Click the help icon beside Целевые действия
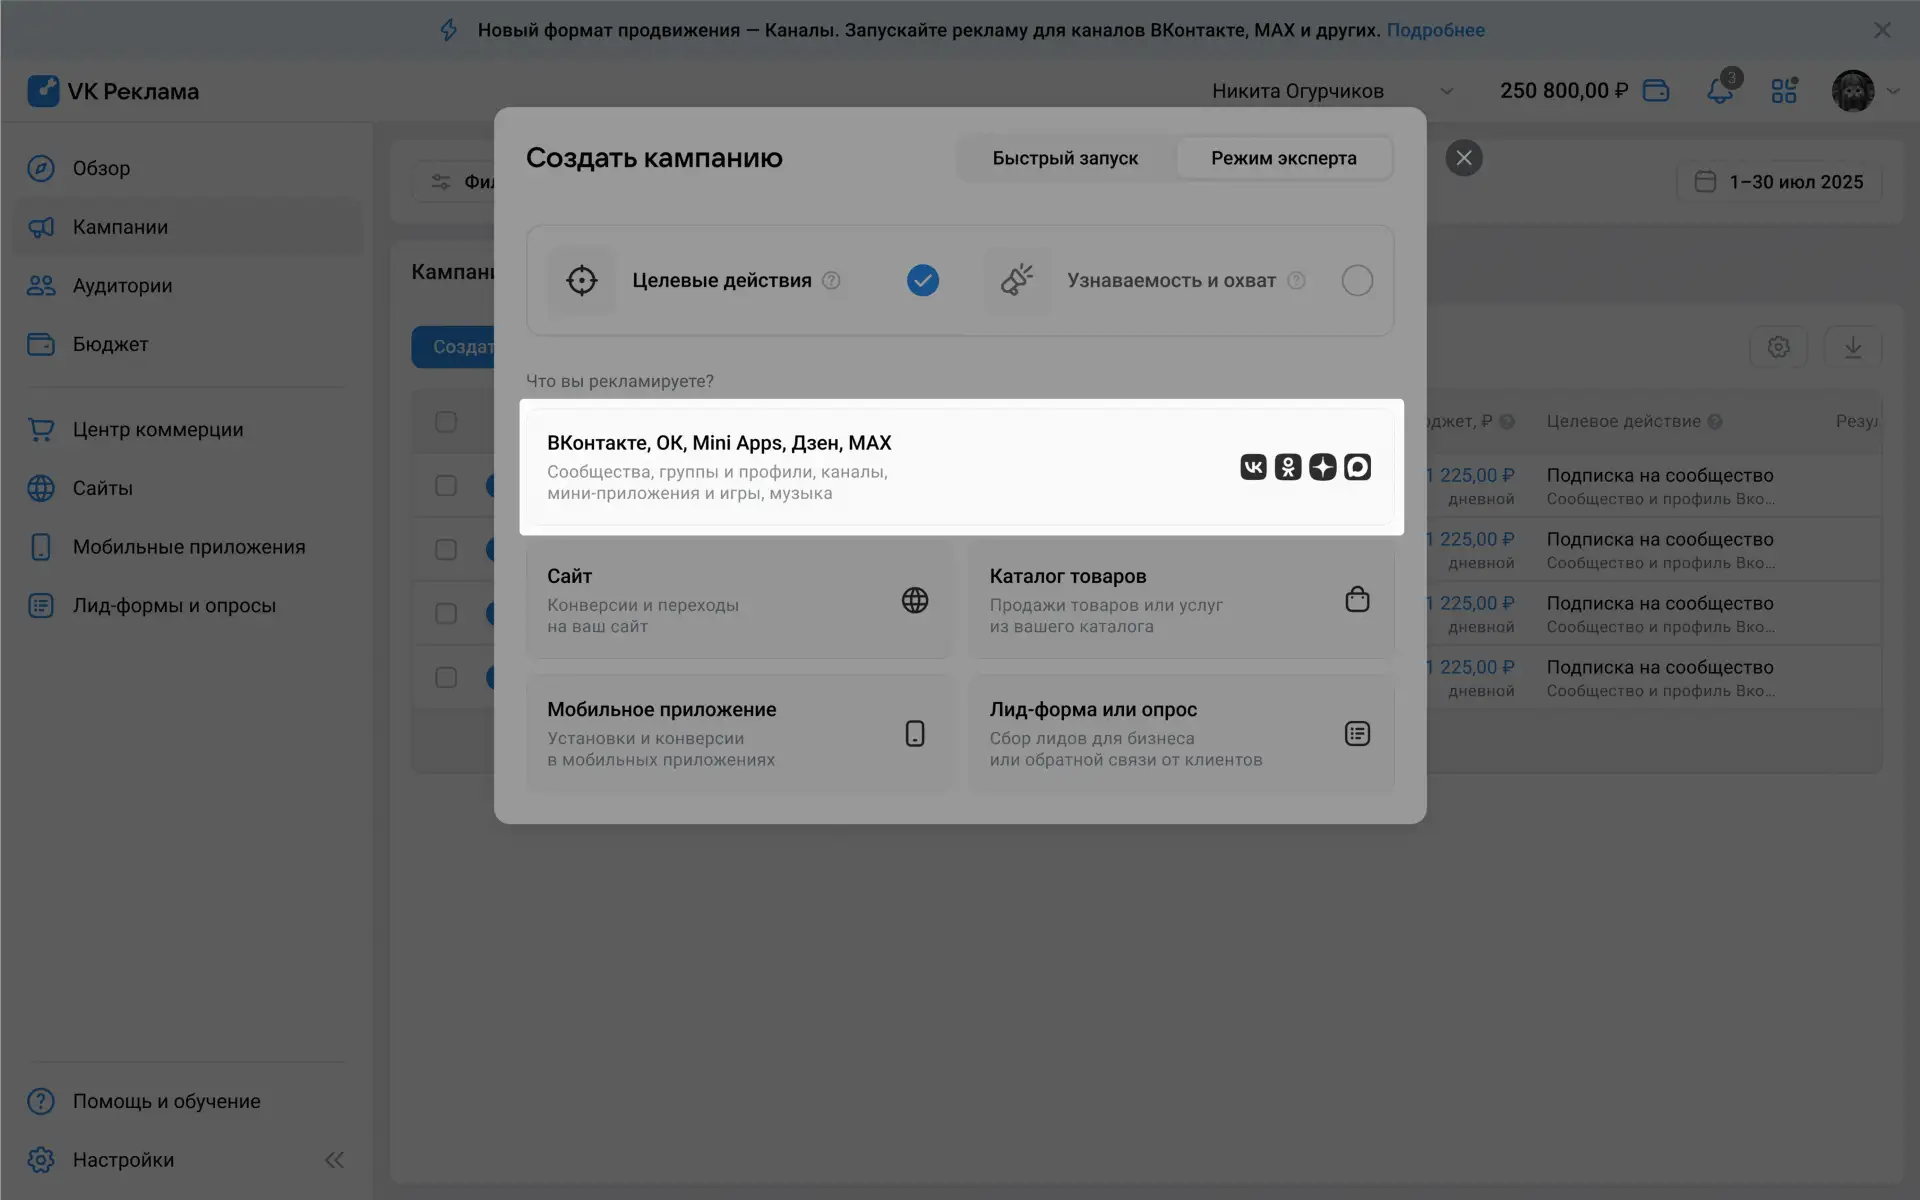1920x1200 pixels. pos(831,281)
